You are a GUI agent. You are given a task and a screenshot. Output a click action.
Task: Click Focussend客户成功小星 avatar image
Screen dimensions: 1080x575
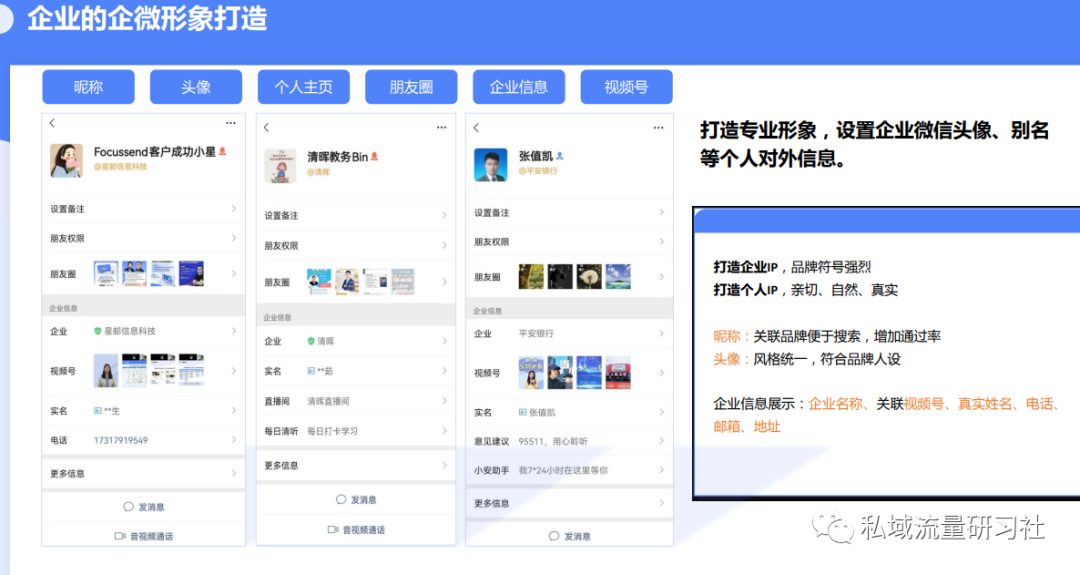(66, 160)
